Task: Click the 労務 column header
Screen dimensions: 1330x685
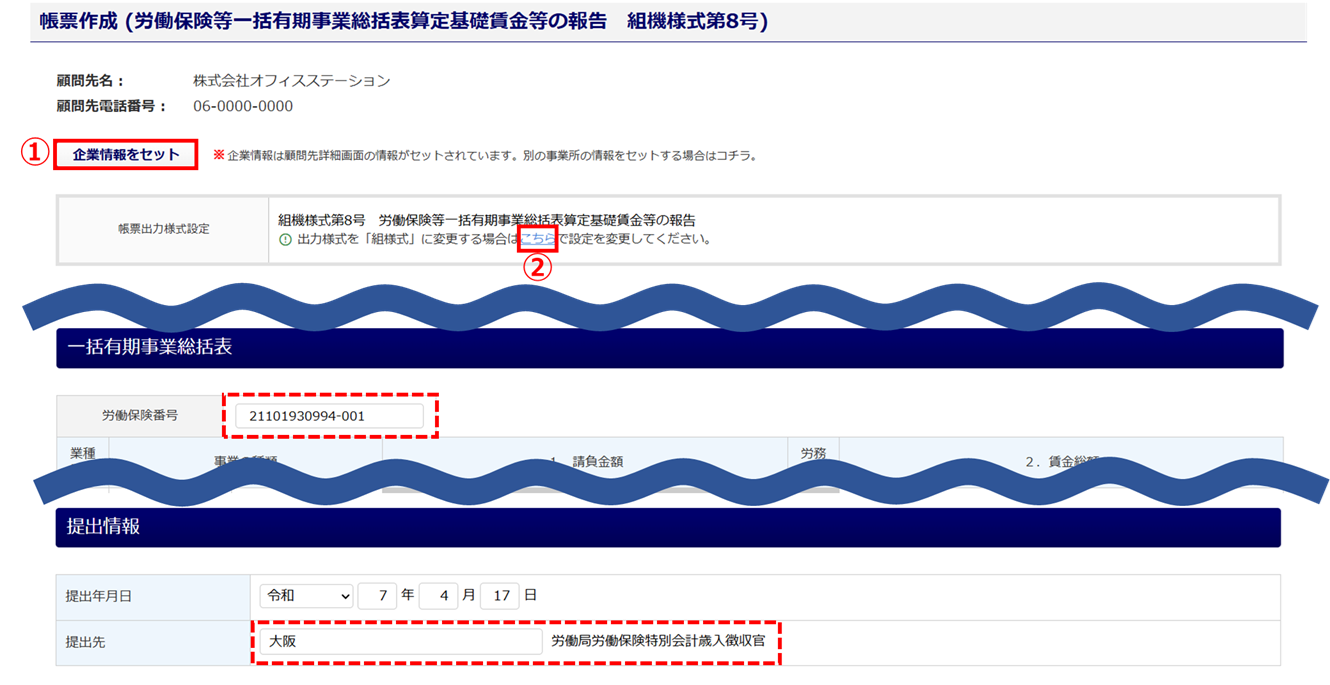Action: pos(814,453)
